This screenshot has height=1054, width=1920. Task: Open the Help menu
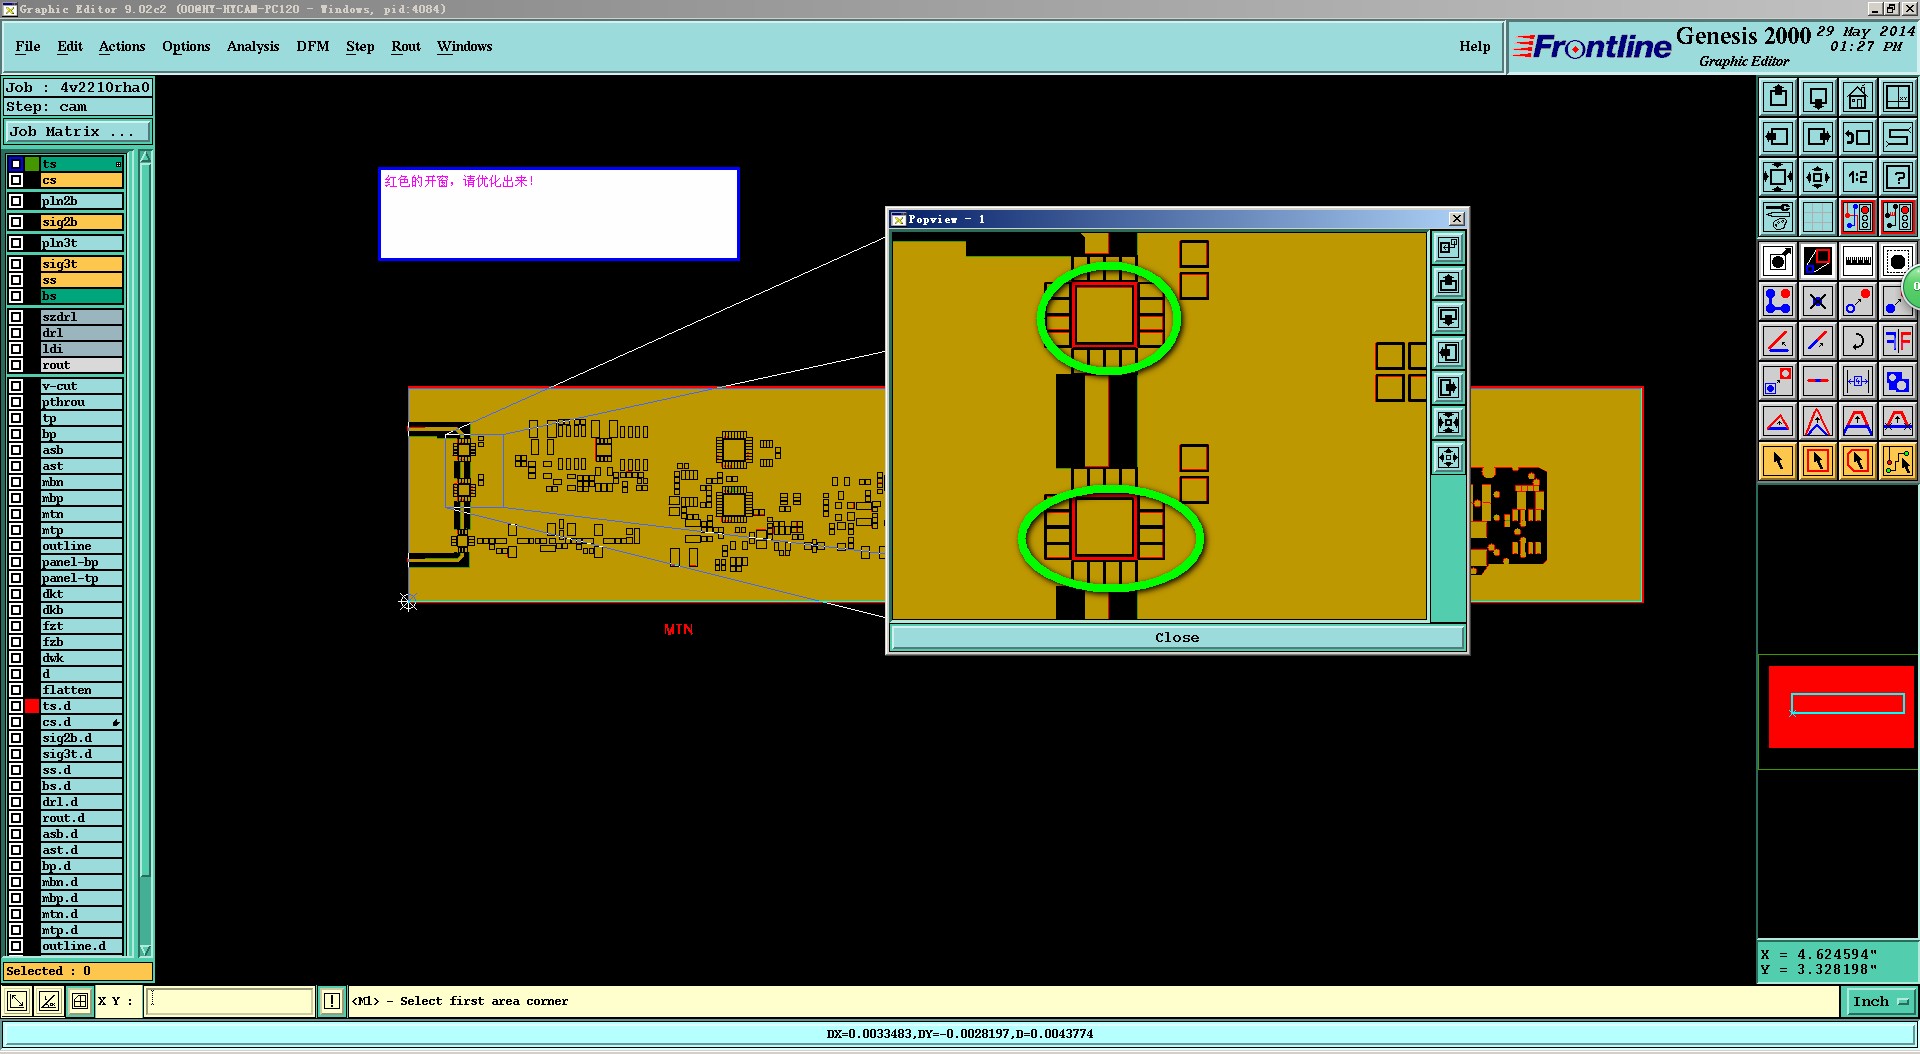(1475, 46)
